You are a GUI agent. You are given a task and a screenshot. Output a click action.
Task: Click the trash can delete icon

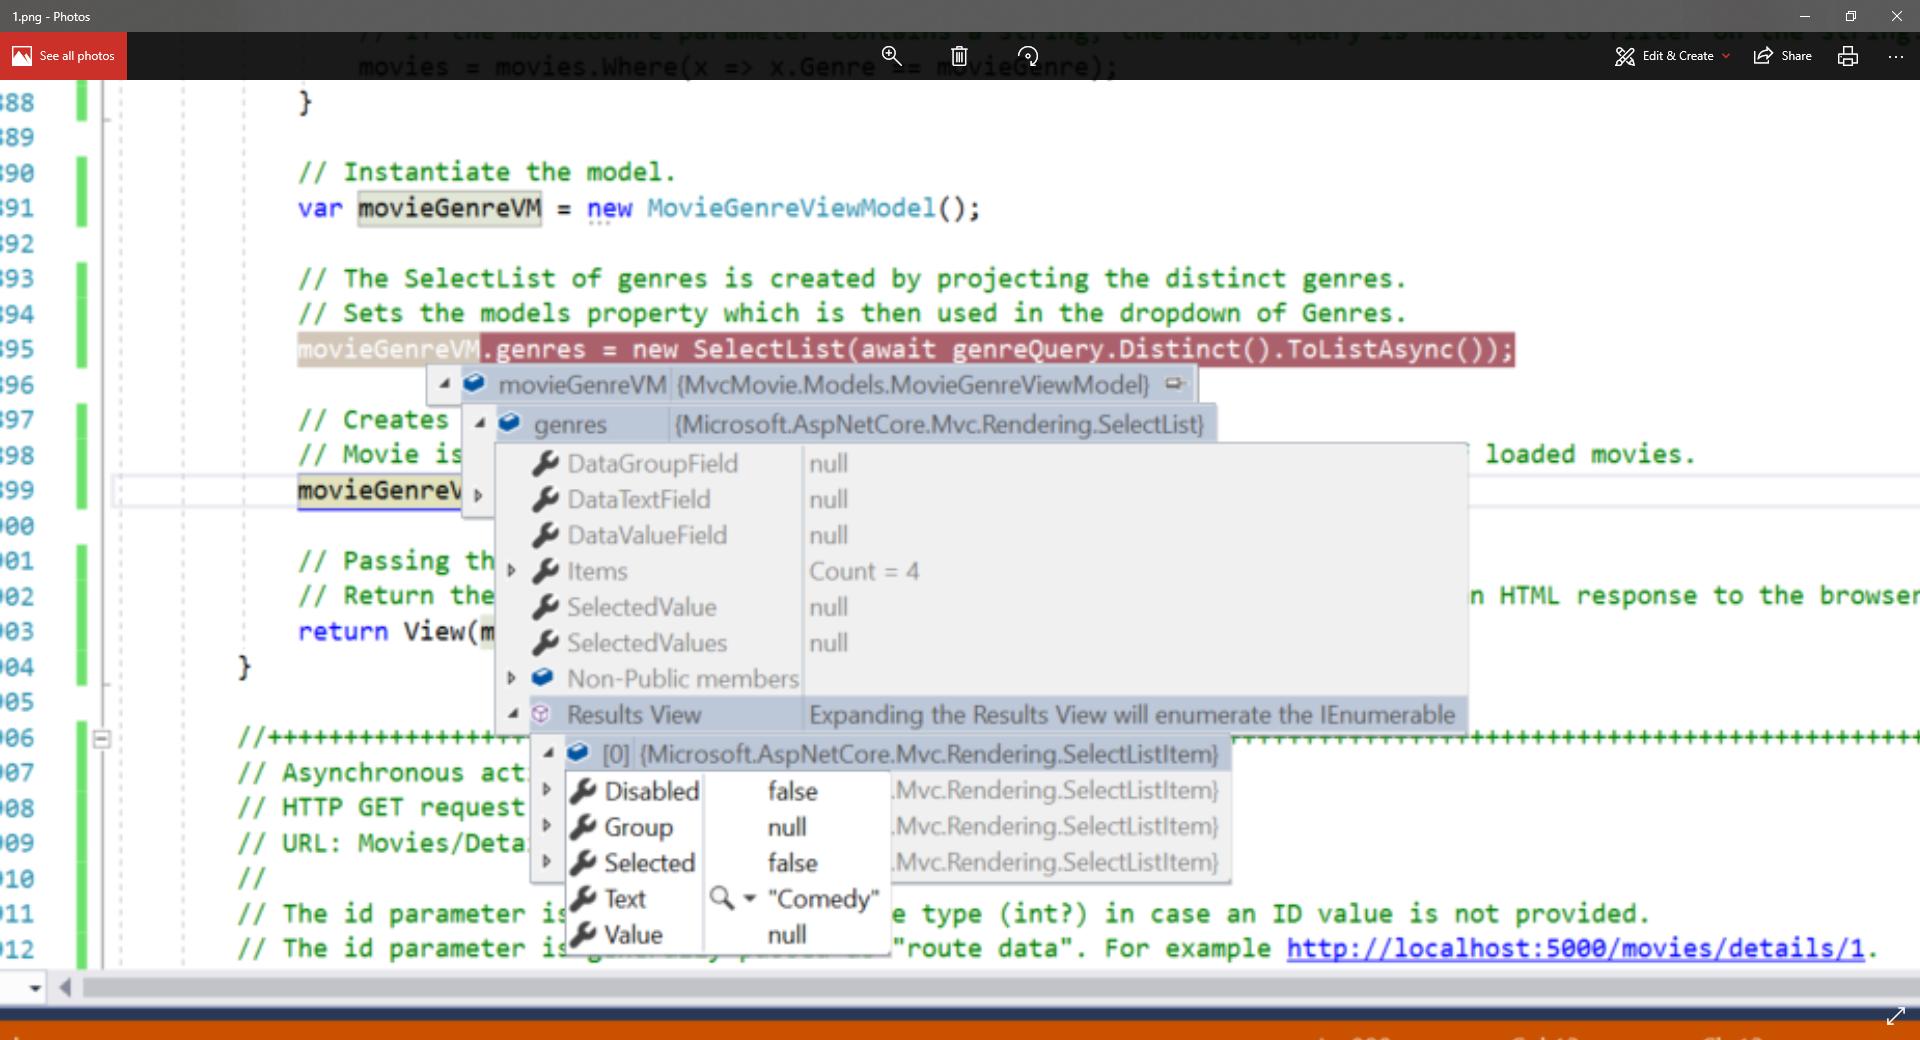[x=959, y=56]
